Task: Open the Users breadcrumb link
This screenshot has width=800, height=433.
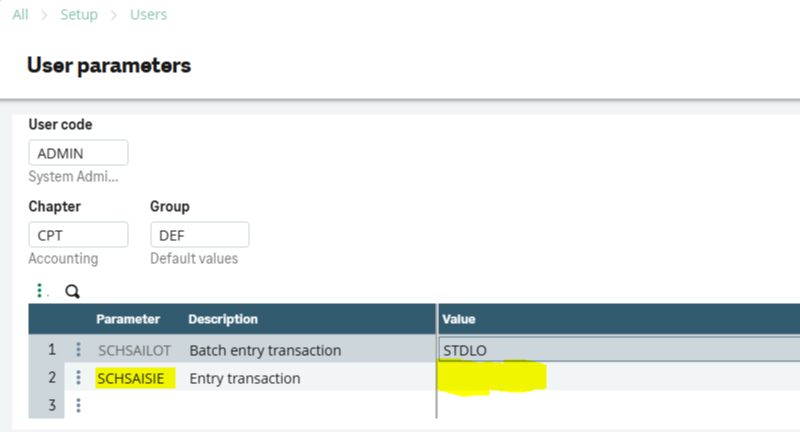Action: [x=149, y=15]
